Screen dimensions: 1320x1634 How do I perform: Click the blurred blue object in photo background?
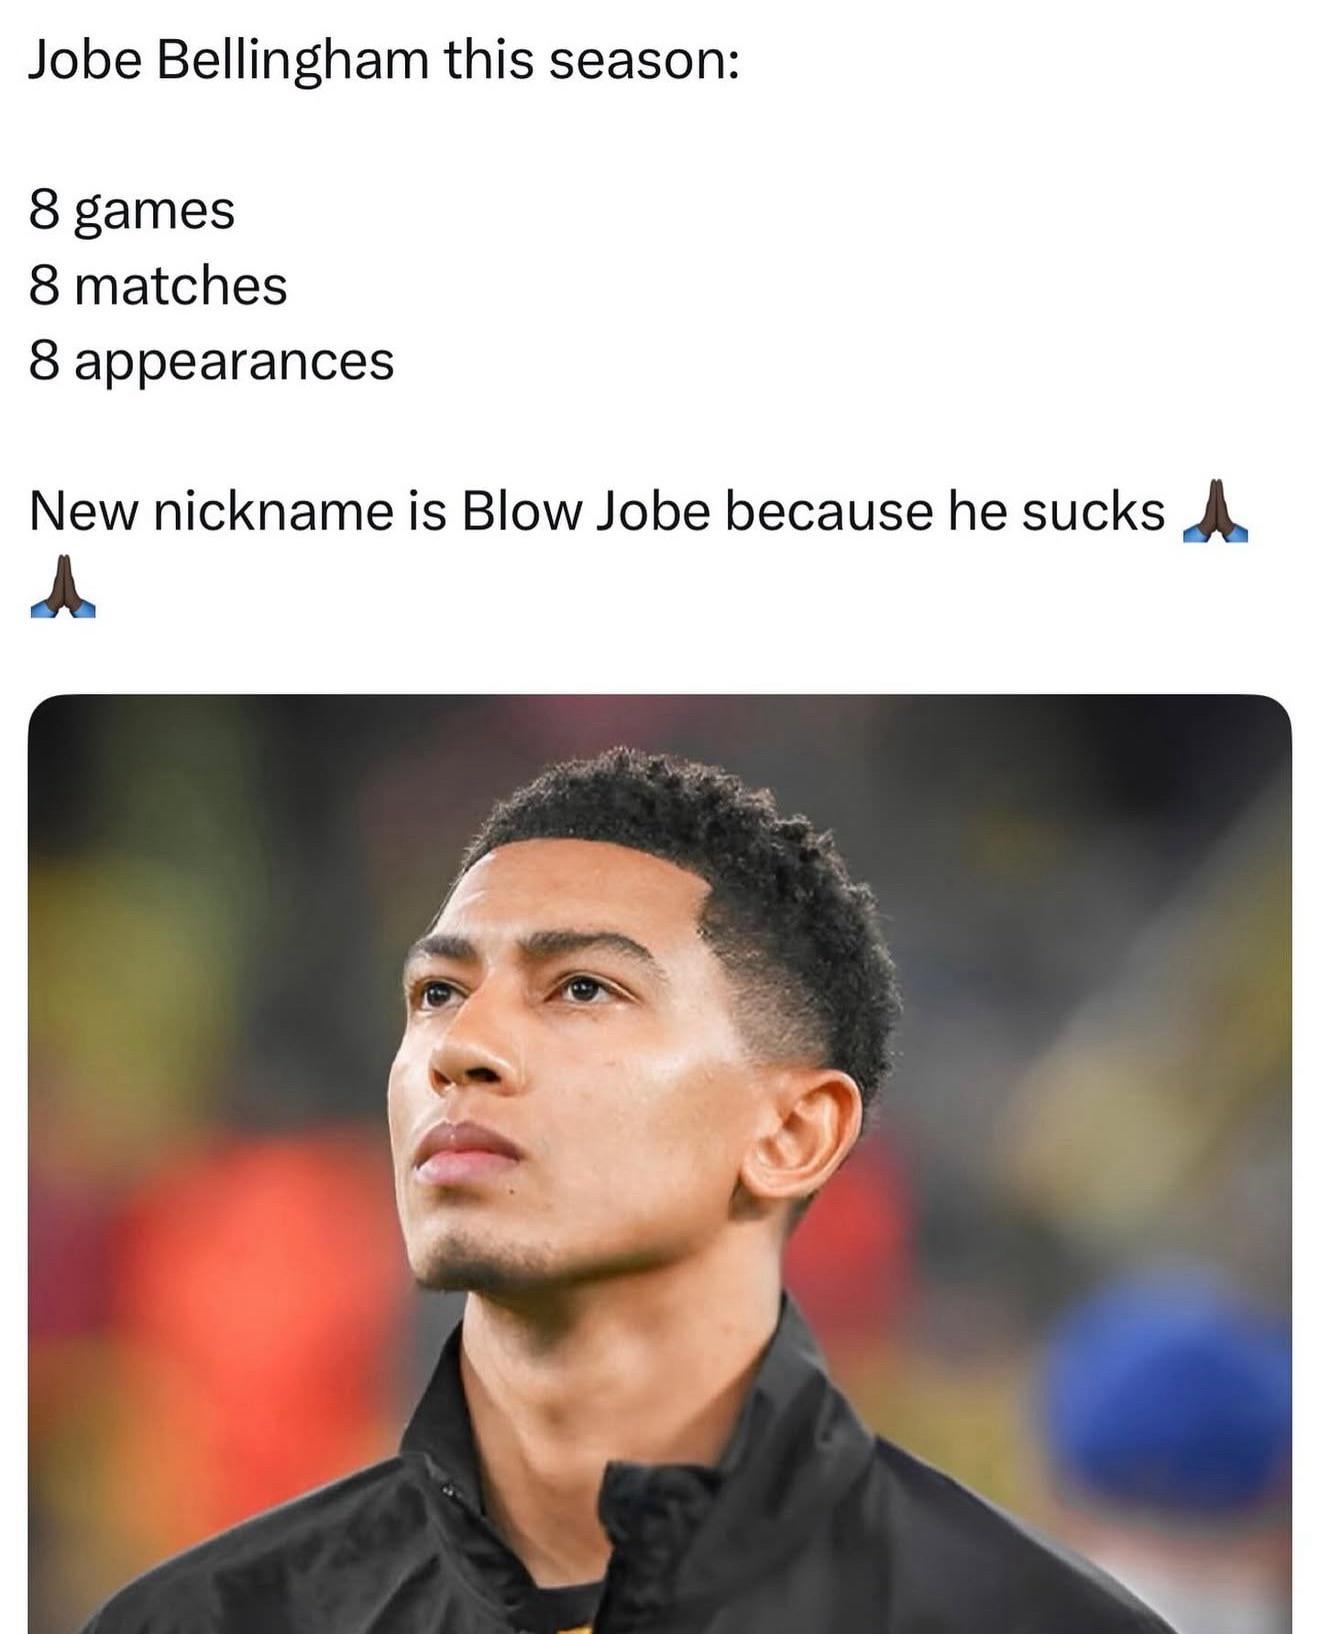1165,1390
